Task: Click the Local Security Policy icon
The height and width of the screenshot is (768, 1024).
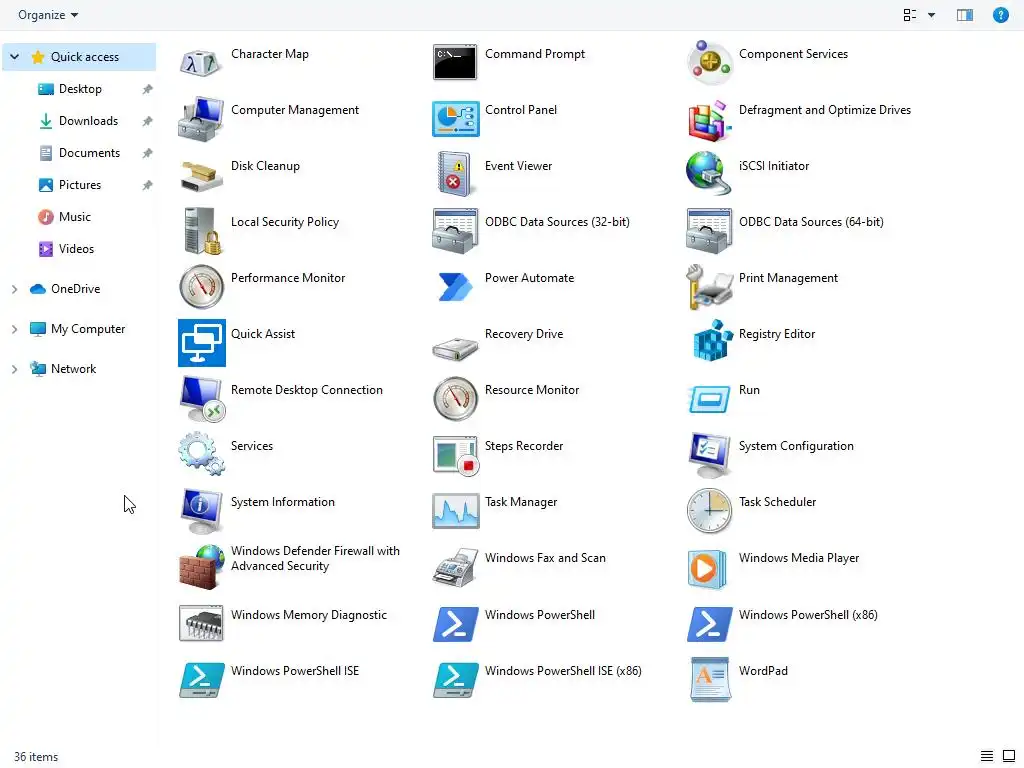Action: point(202,231)
